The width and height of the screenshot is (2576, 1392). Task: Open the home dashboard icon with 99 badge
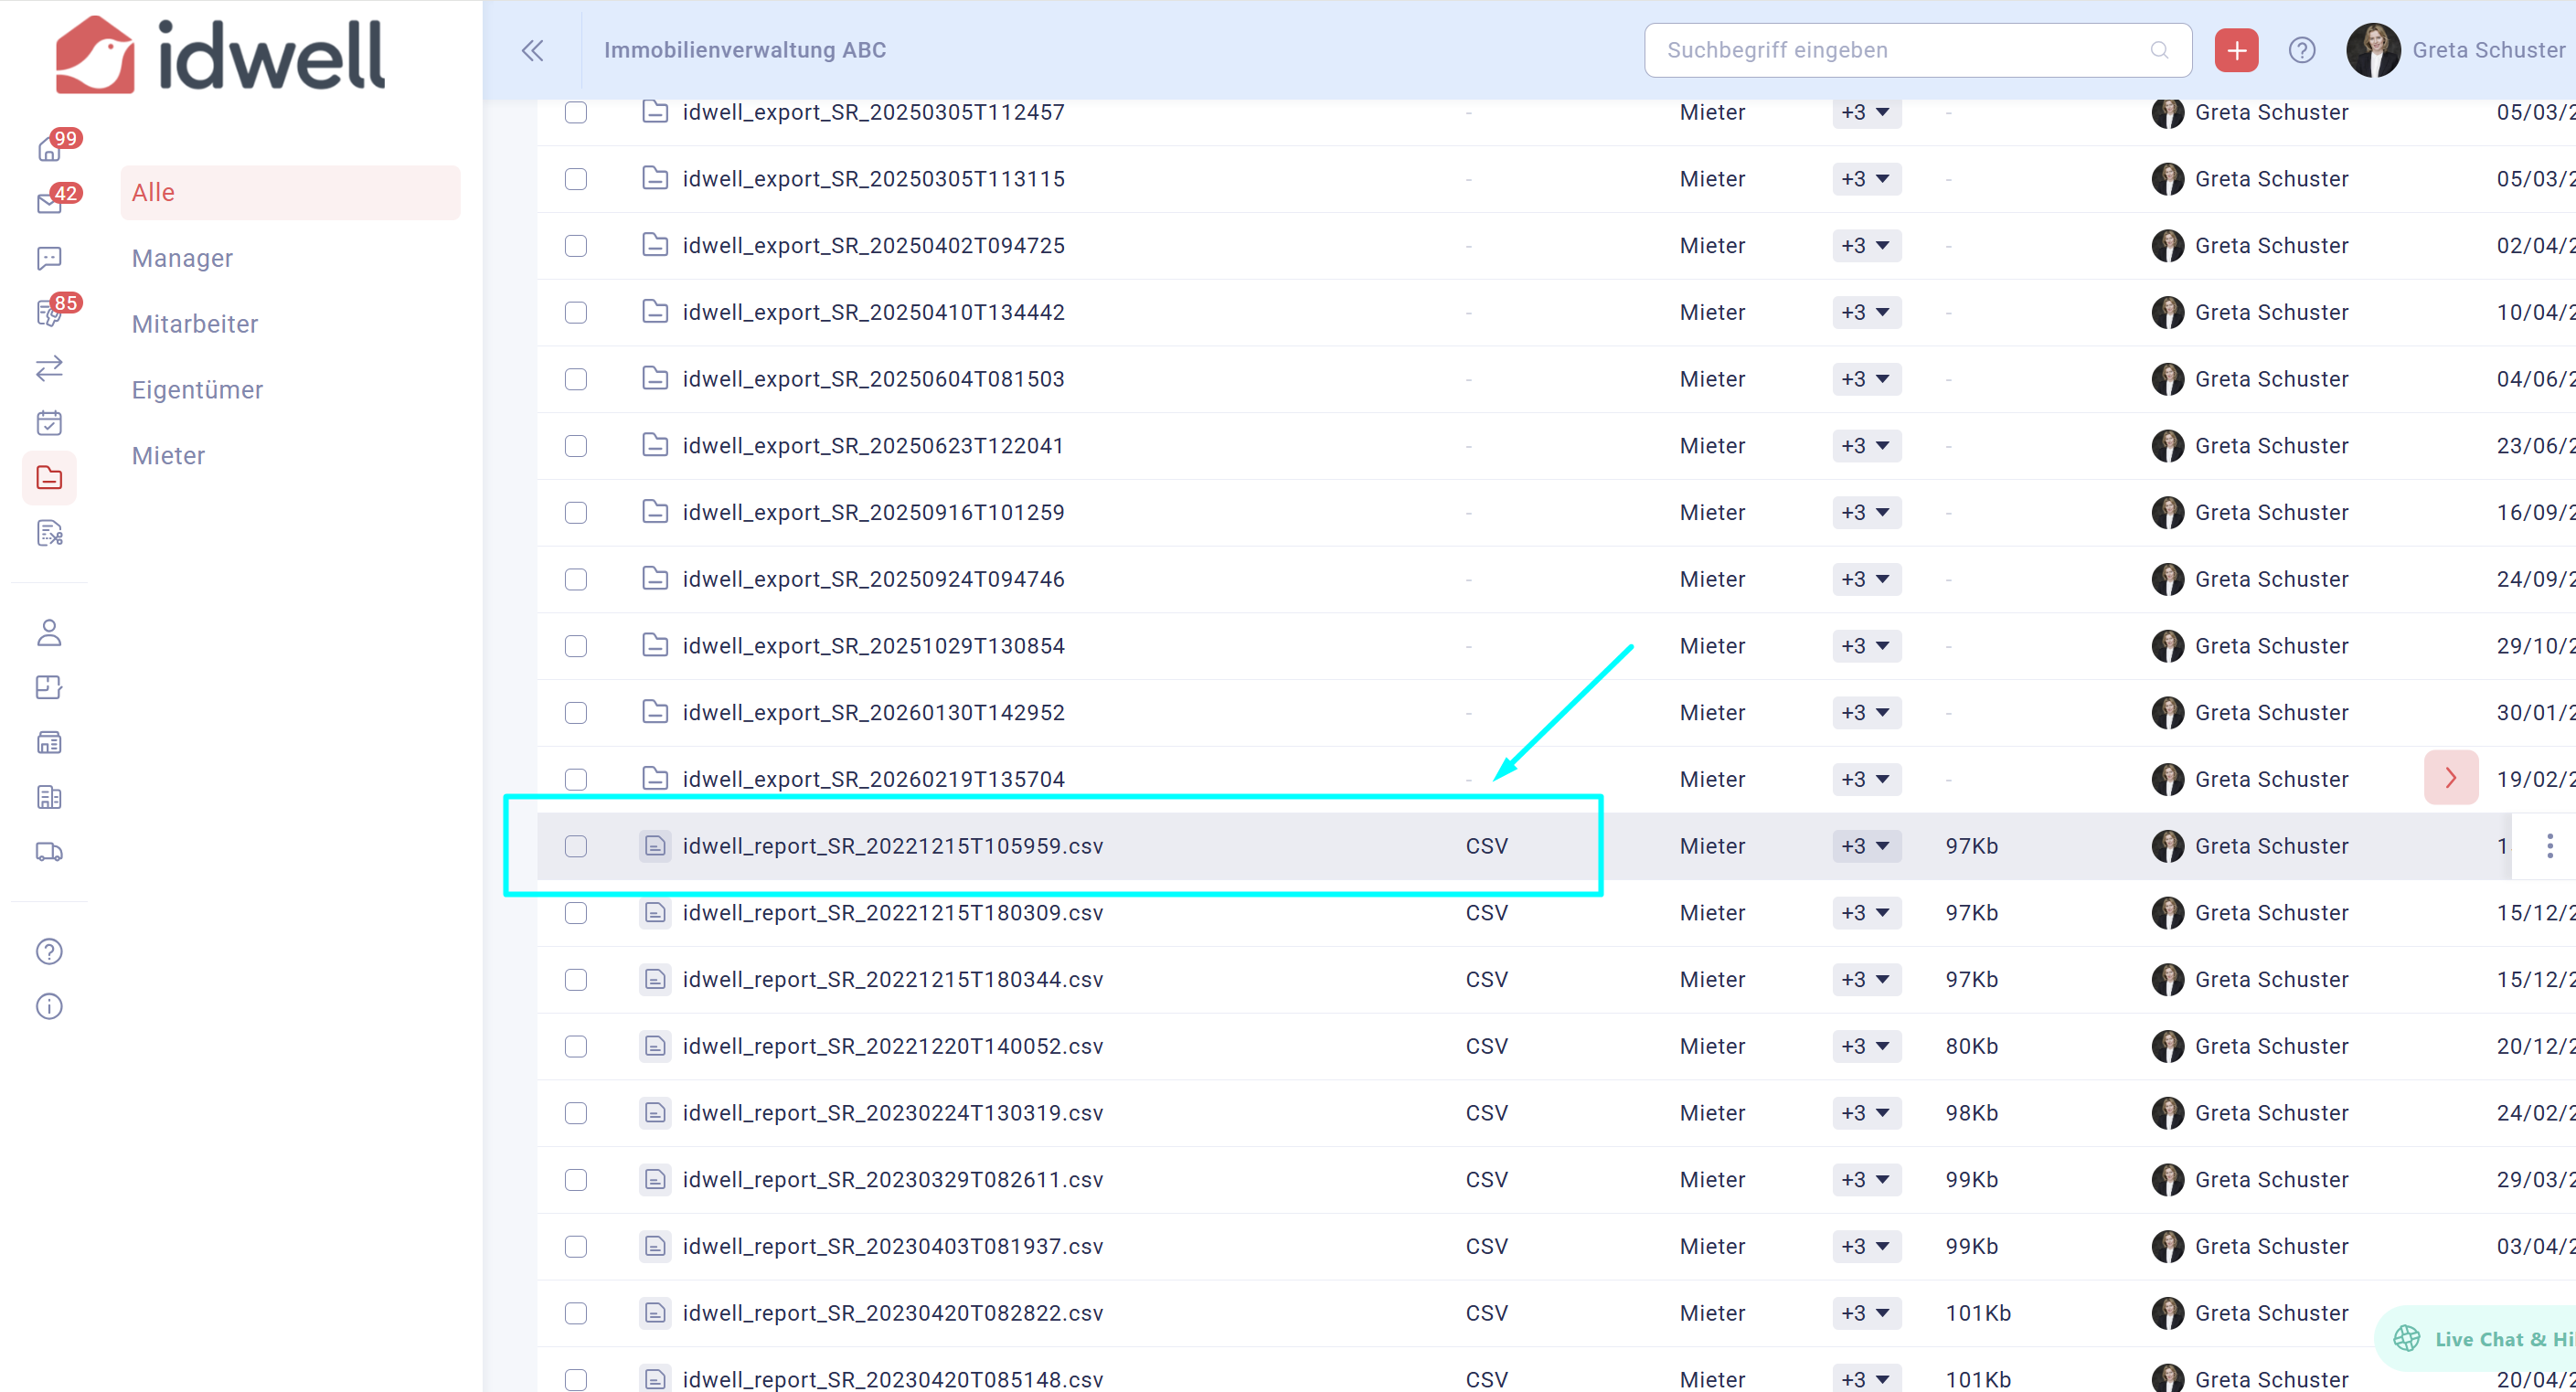tap(49, 150)
